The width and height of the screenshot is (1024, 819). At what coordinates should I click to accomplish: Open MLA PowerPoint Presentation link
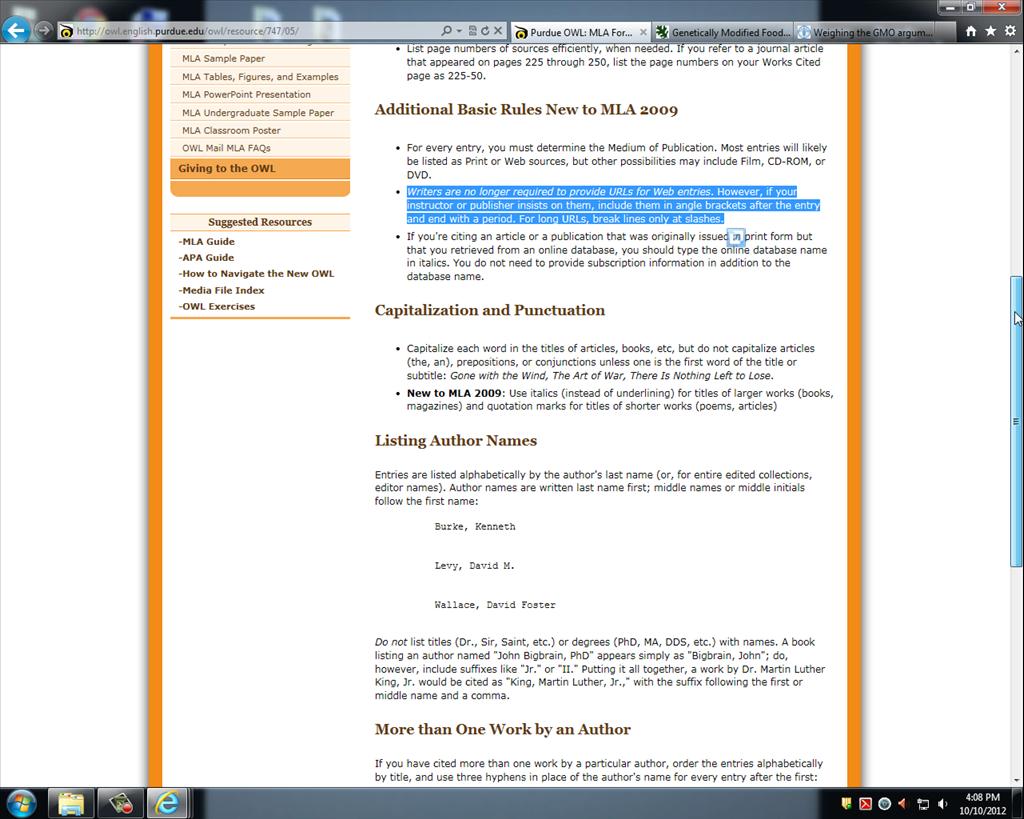[x=246, y=94]
